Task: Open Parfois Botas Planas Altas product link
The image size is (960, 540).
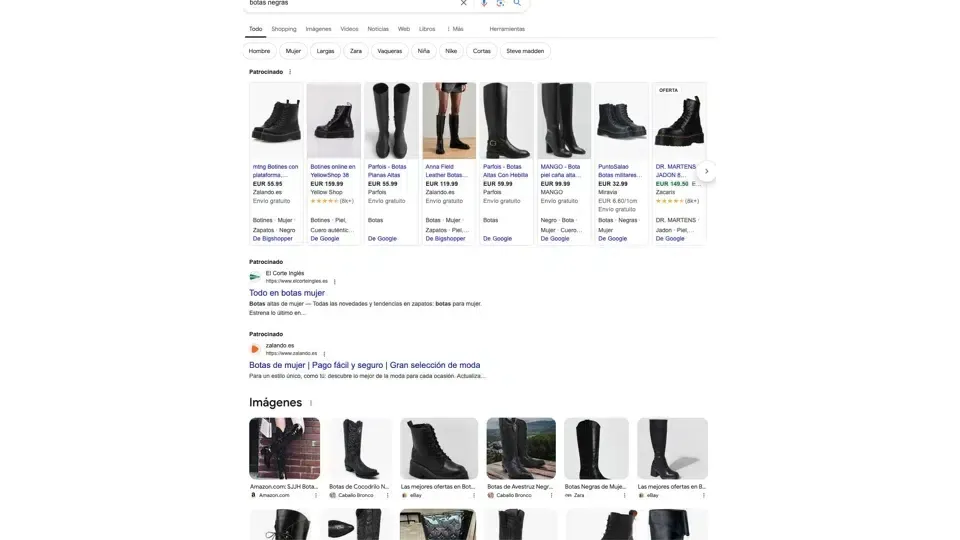Action: 387,171
